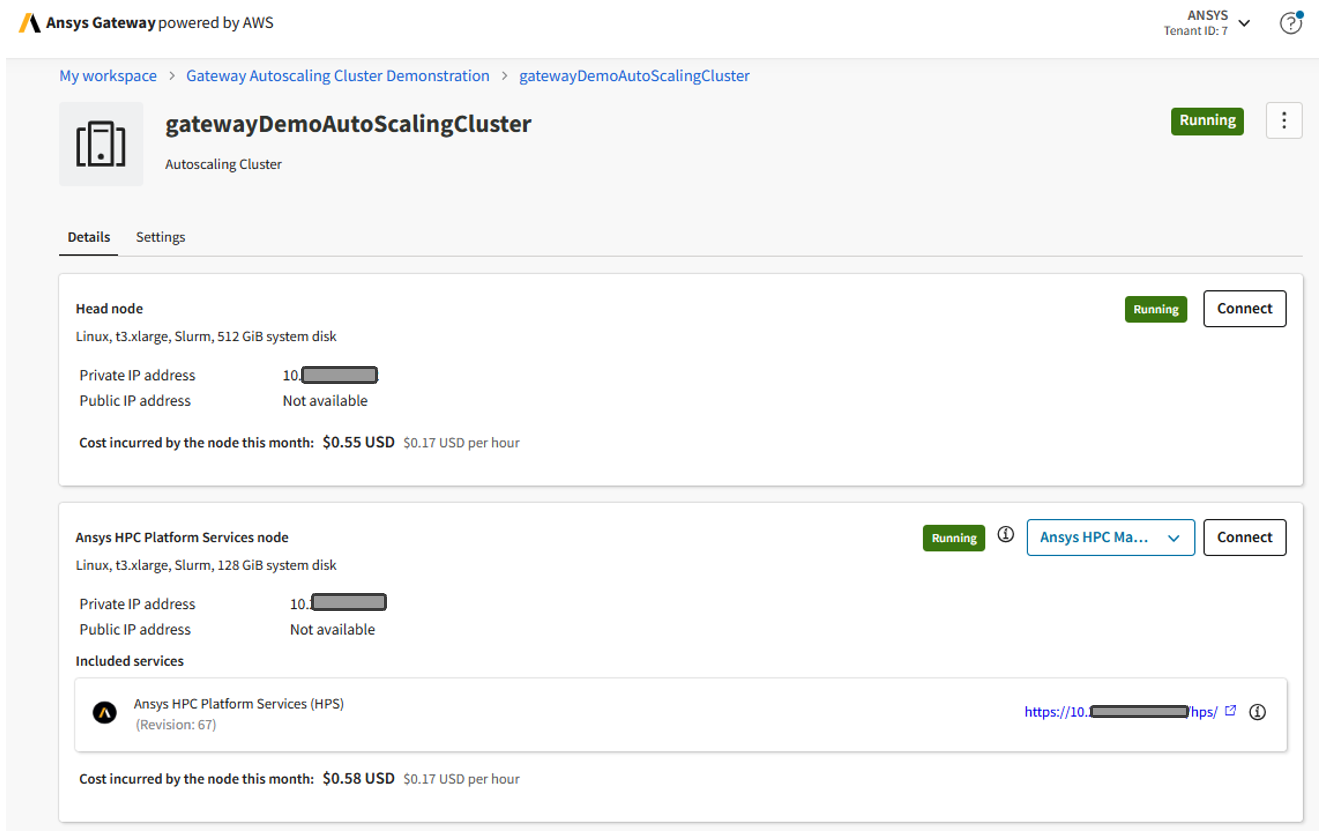The height and width of the screenshot is (831, 1320).
Task: Click the Ansys Gateway logo
Action: tap(30, 21)
